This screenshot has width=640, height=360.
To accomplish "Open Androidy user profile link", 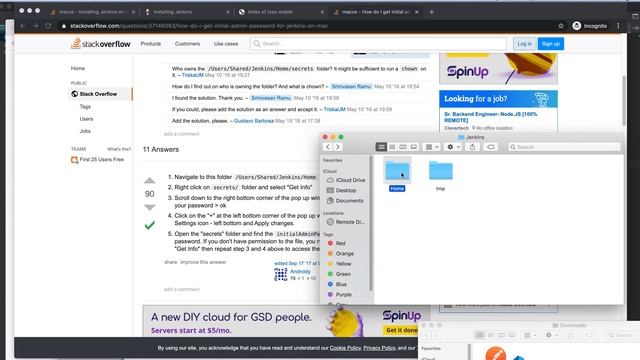I will pos(300,271).
